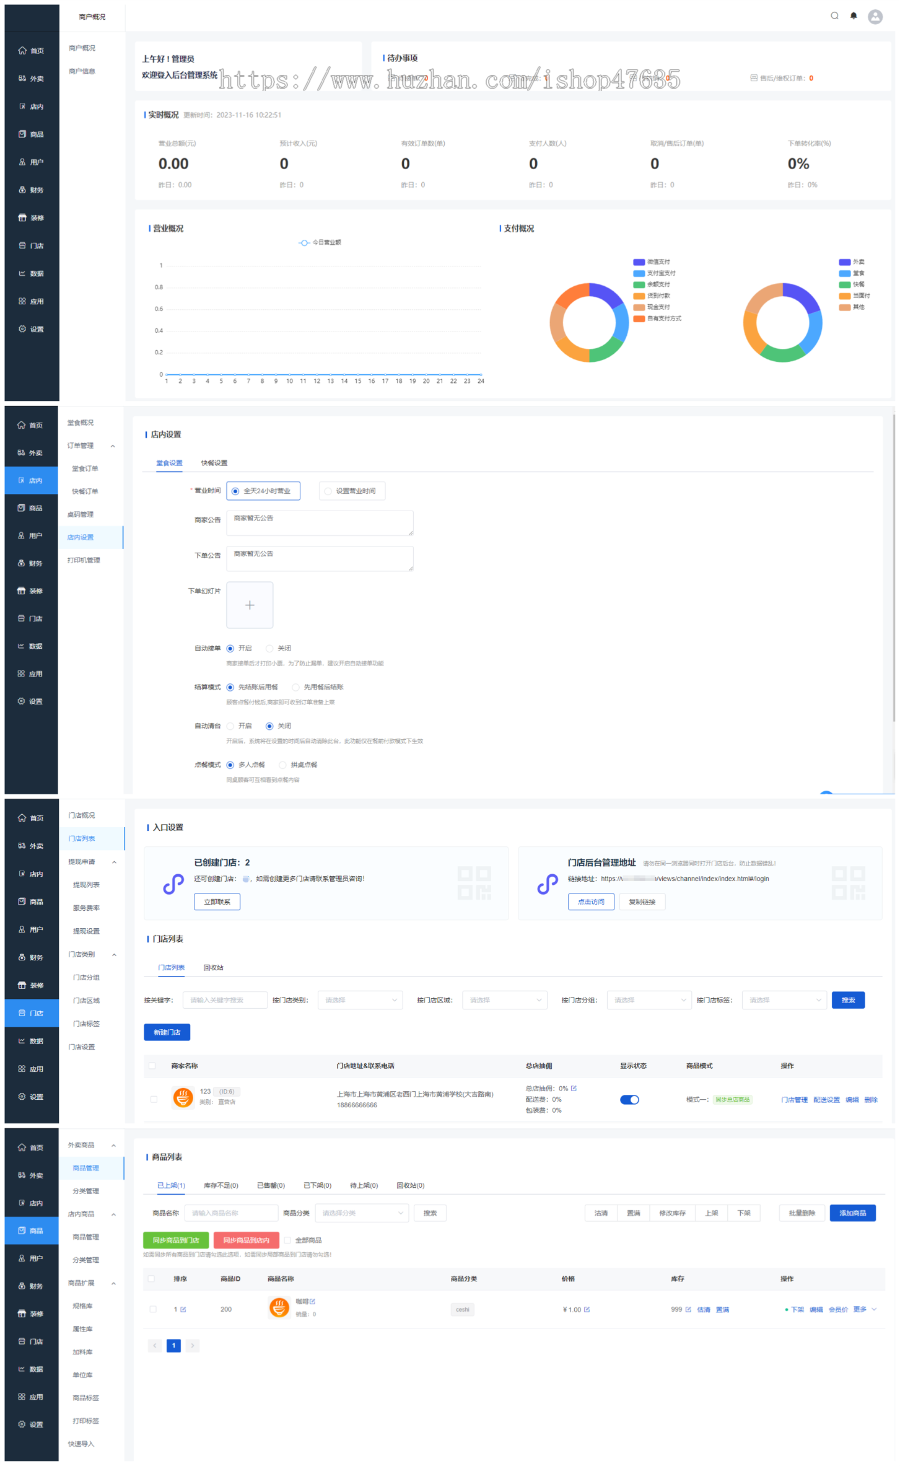Switch to the 库存不足 tab
This screenshot has height=1466, width=900.
(220, 1185)
